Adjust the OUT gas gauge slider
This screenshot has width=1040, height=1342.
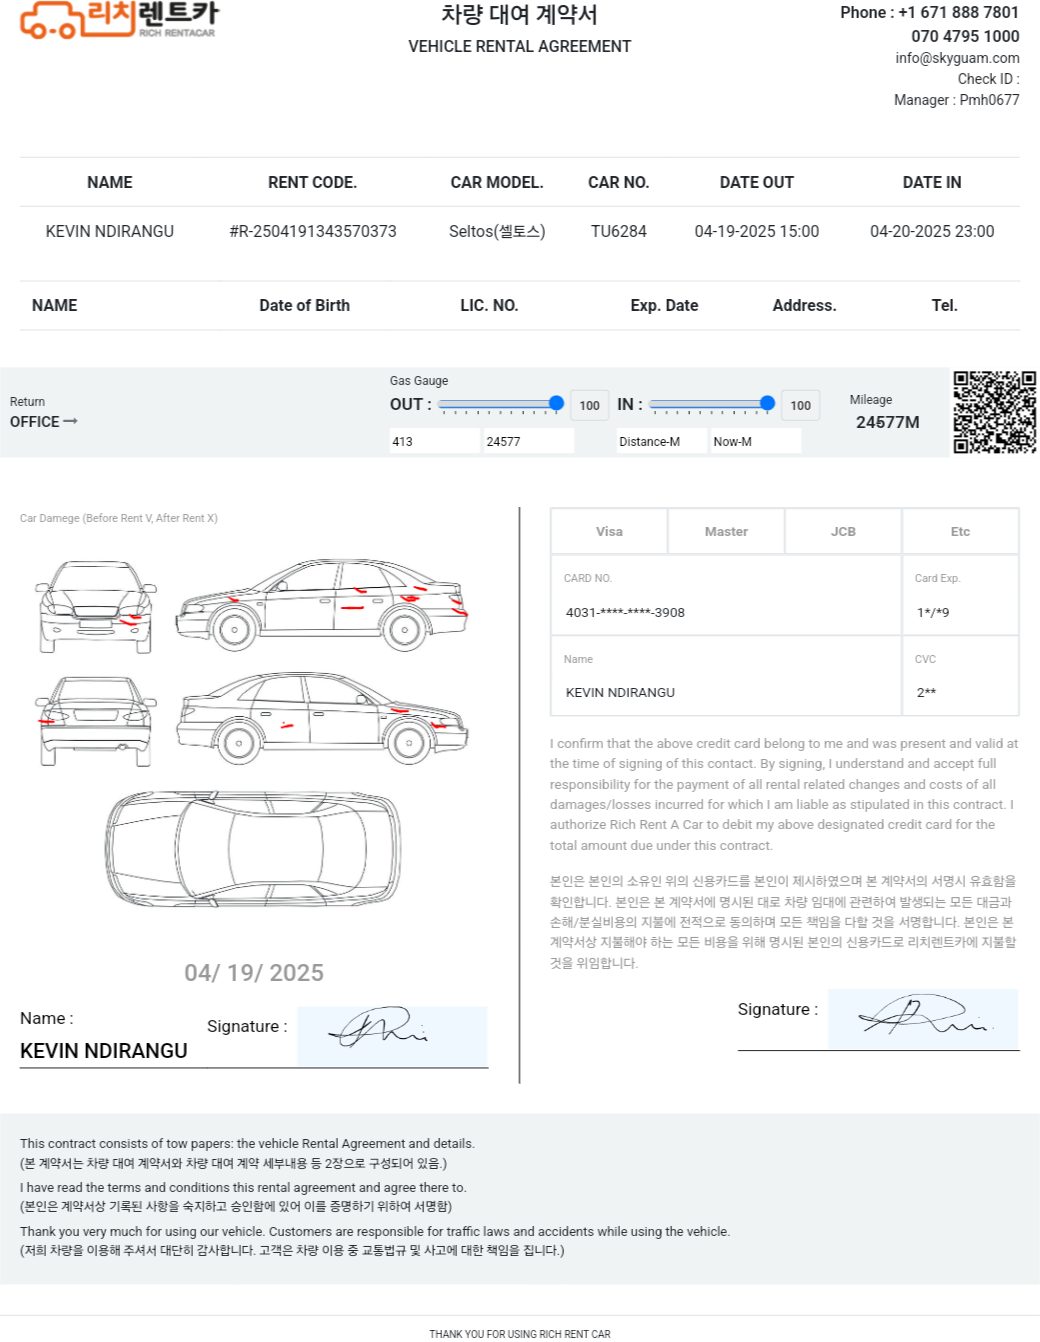pyautogui.click(x=501, y=404)
